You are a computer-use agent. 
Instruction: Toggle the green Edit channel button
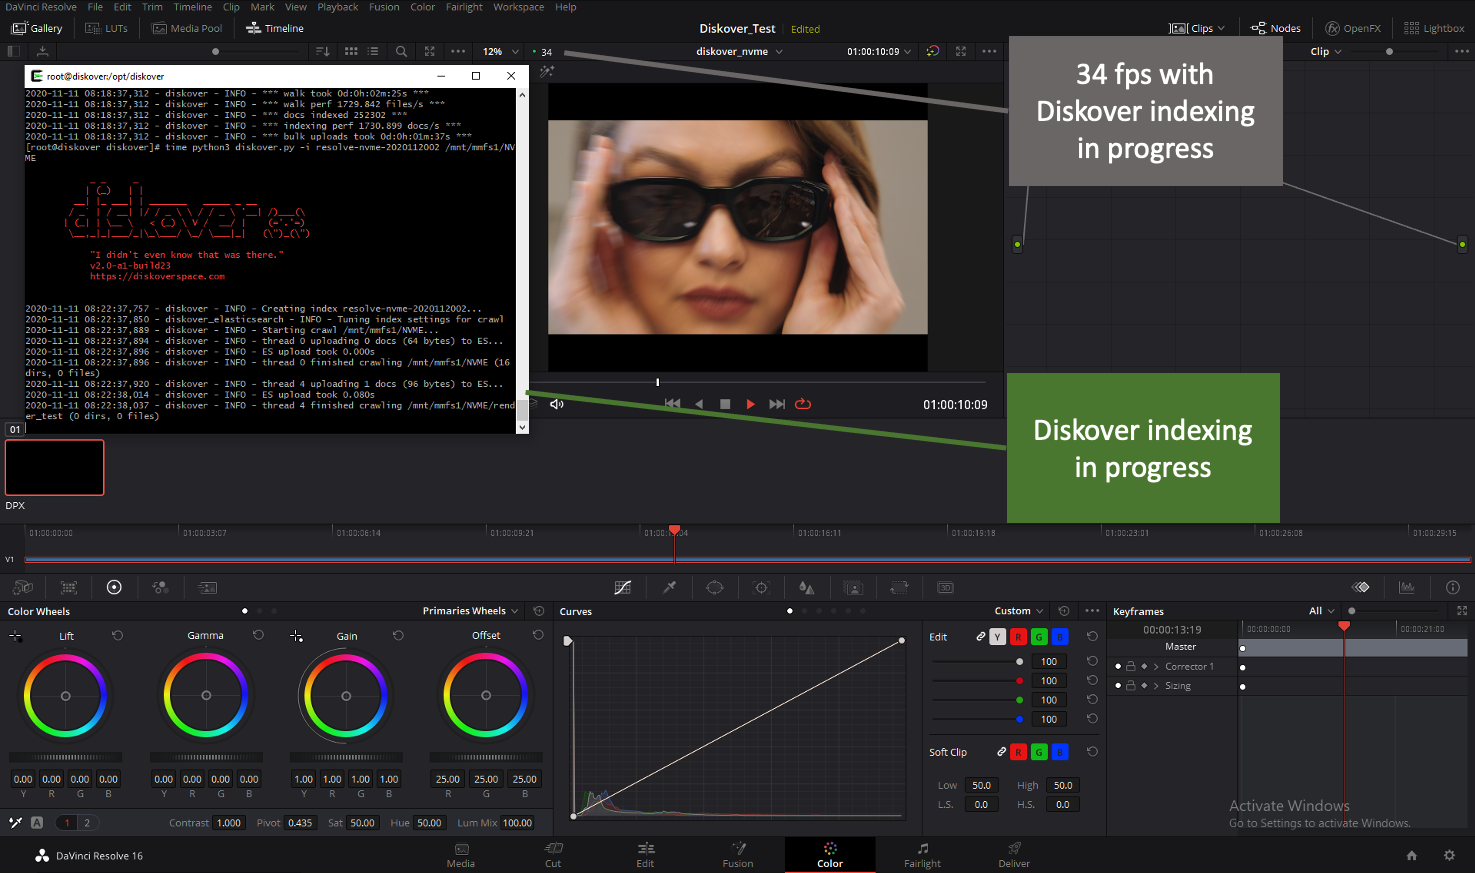click(x=1039, y=637)
